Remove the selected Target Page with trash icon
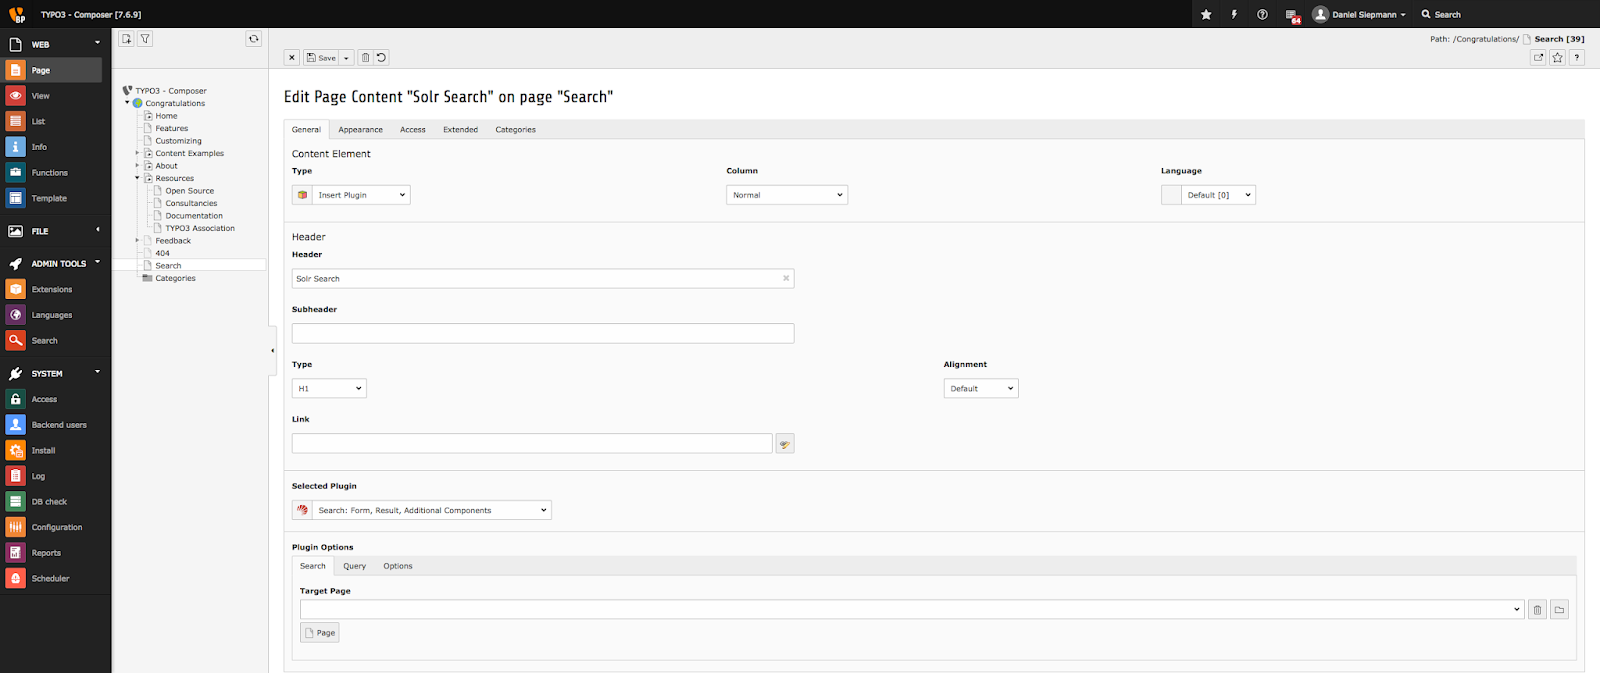The width and height of the screenshot is (1600, 673). pos(1537,610)
